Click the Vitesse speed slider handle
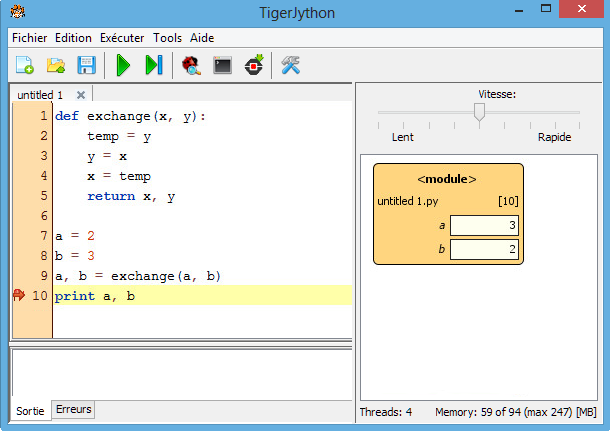The width and height of the screenshot is (610, 431). coord(479,112)
